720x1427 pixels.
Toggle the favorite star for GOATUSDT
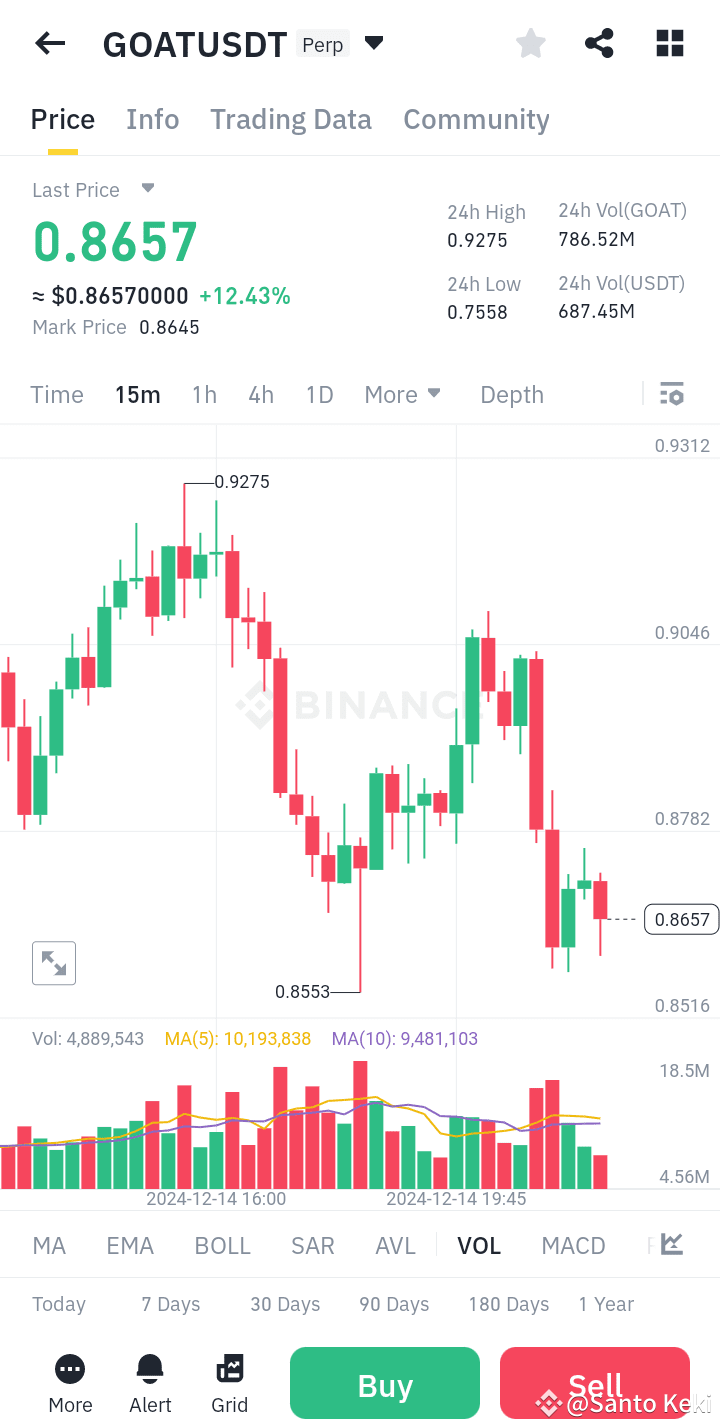click(530, 42)
